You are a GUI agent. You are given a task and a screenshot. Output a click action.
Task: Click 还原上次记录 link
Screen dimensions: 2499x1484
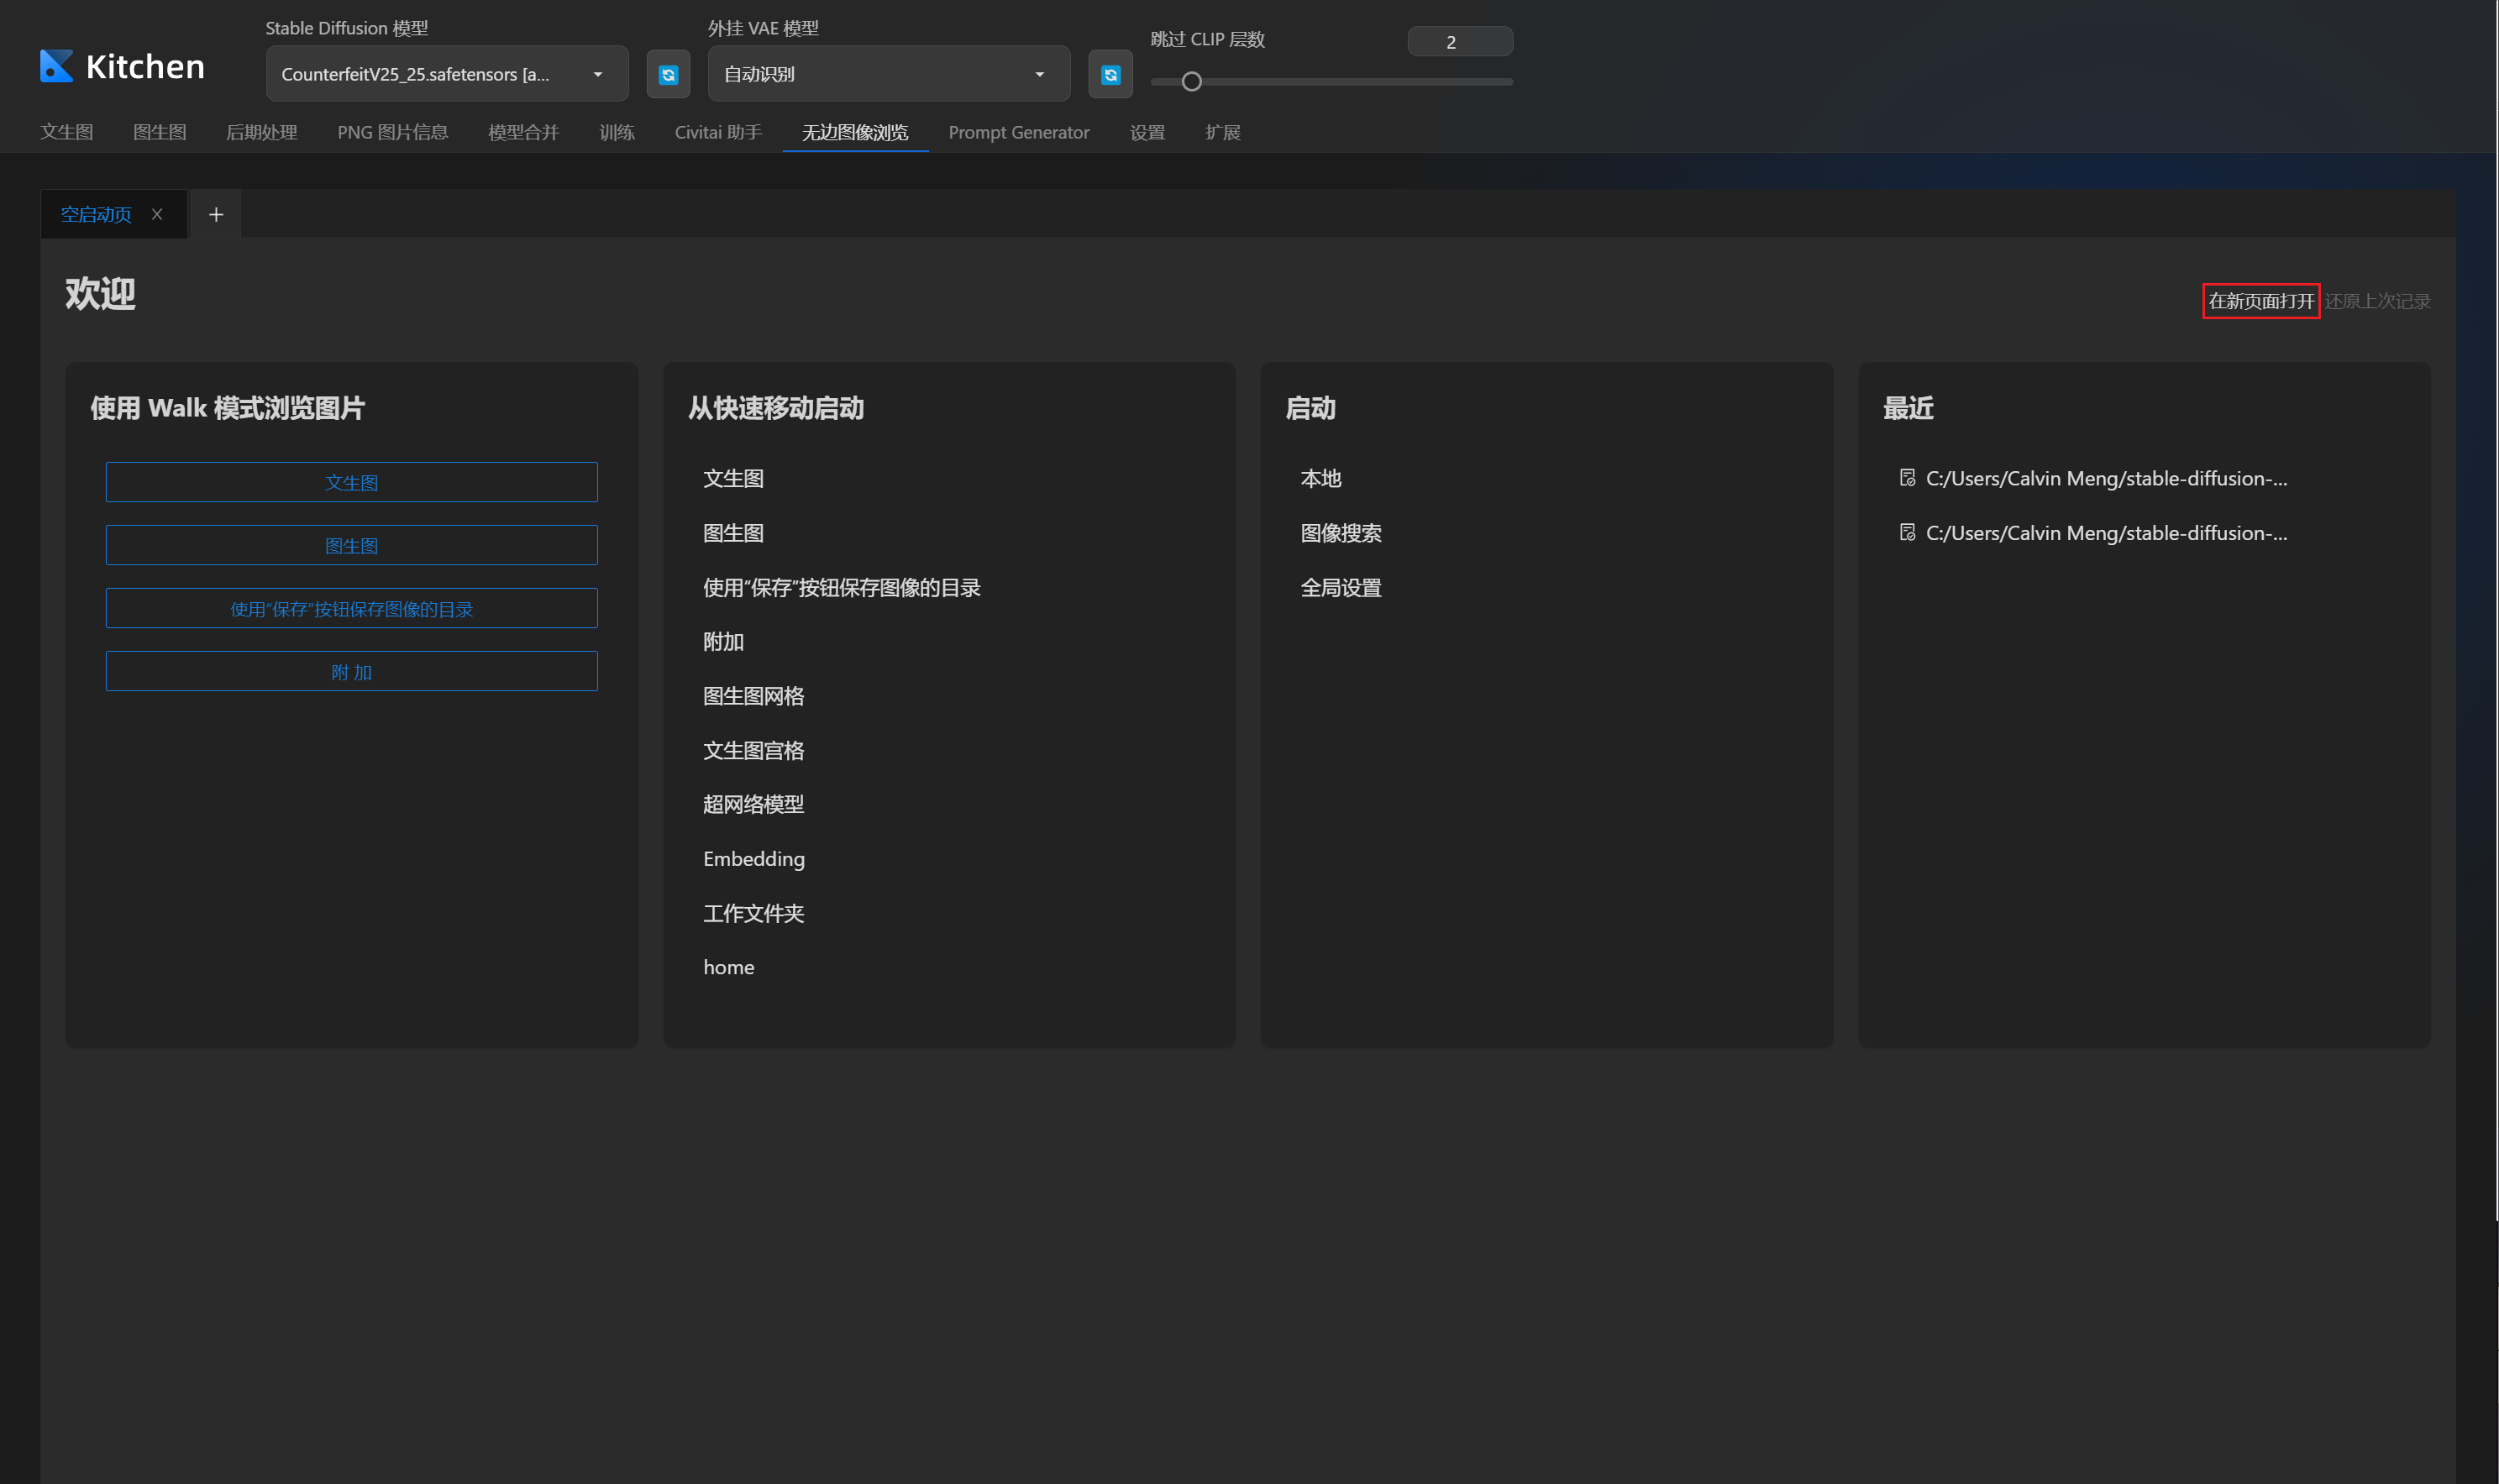pyautogui.click(x=2377, y=301)
